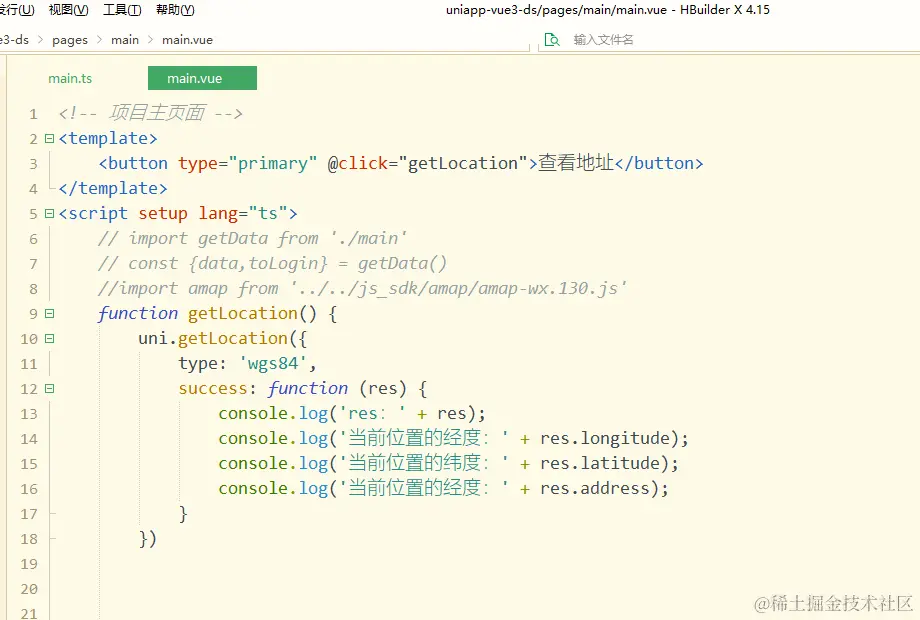Collapse success function fold marker on line 12
The height and width of the screenshot is (620, 920).
pyautogui.click(x=49, y=388)
